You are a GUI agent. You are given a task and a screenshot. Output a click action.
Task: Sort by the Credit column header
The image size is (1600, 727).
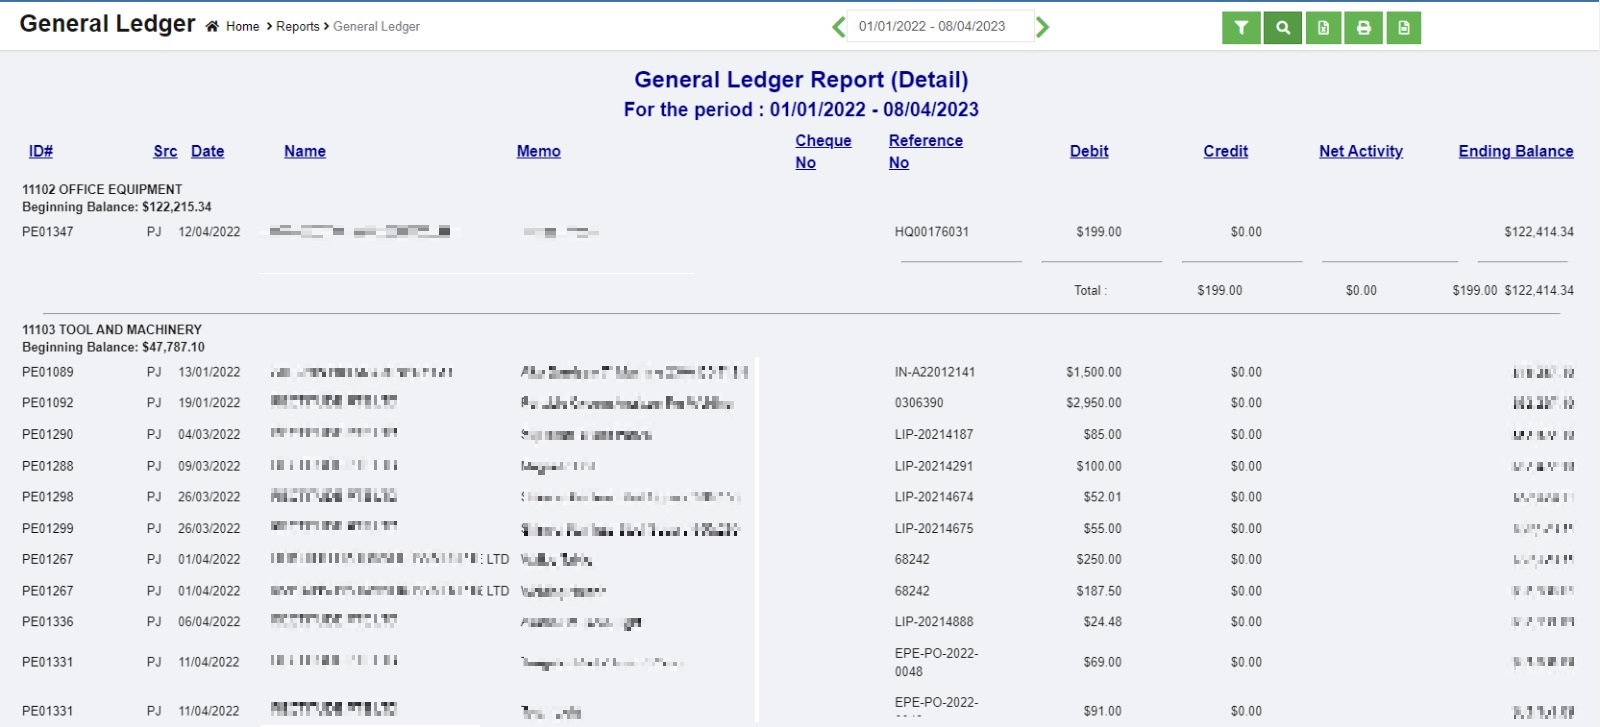pos(1225,151)
